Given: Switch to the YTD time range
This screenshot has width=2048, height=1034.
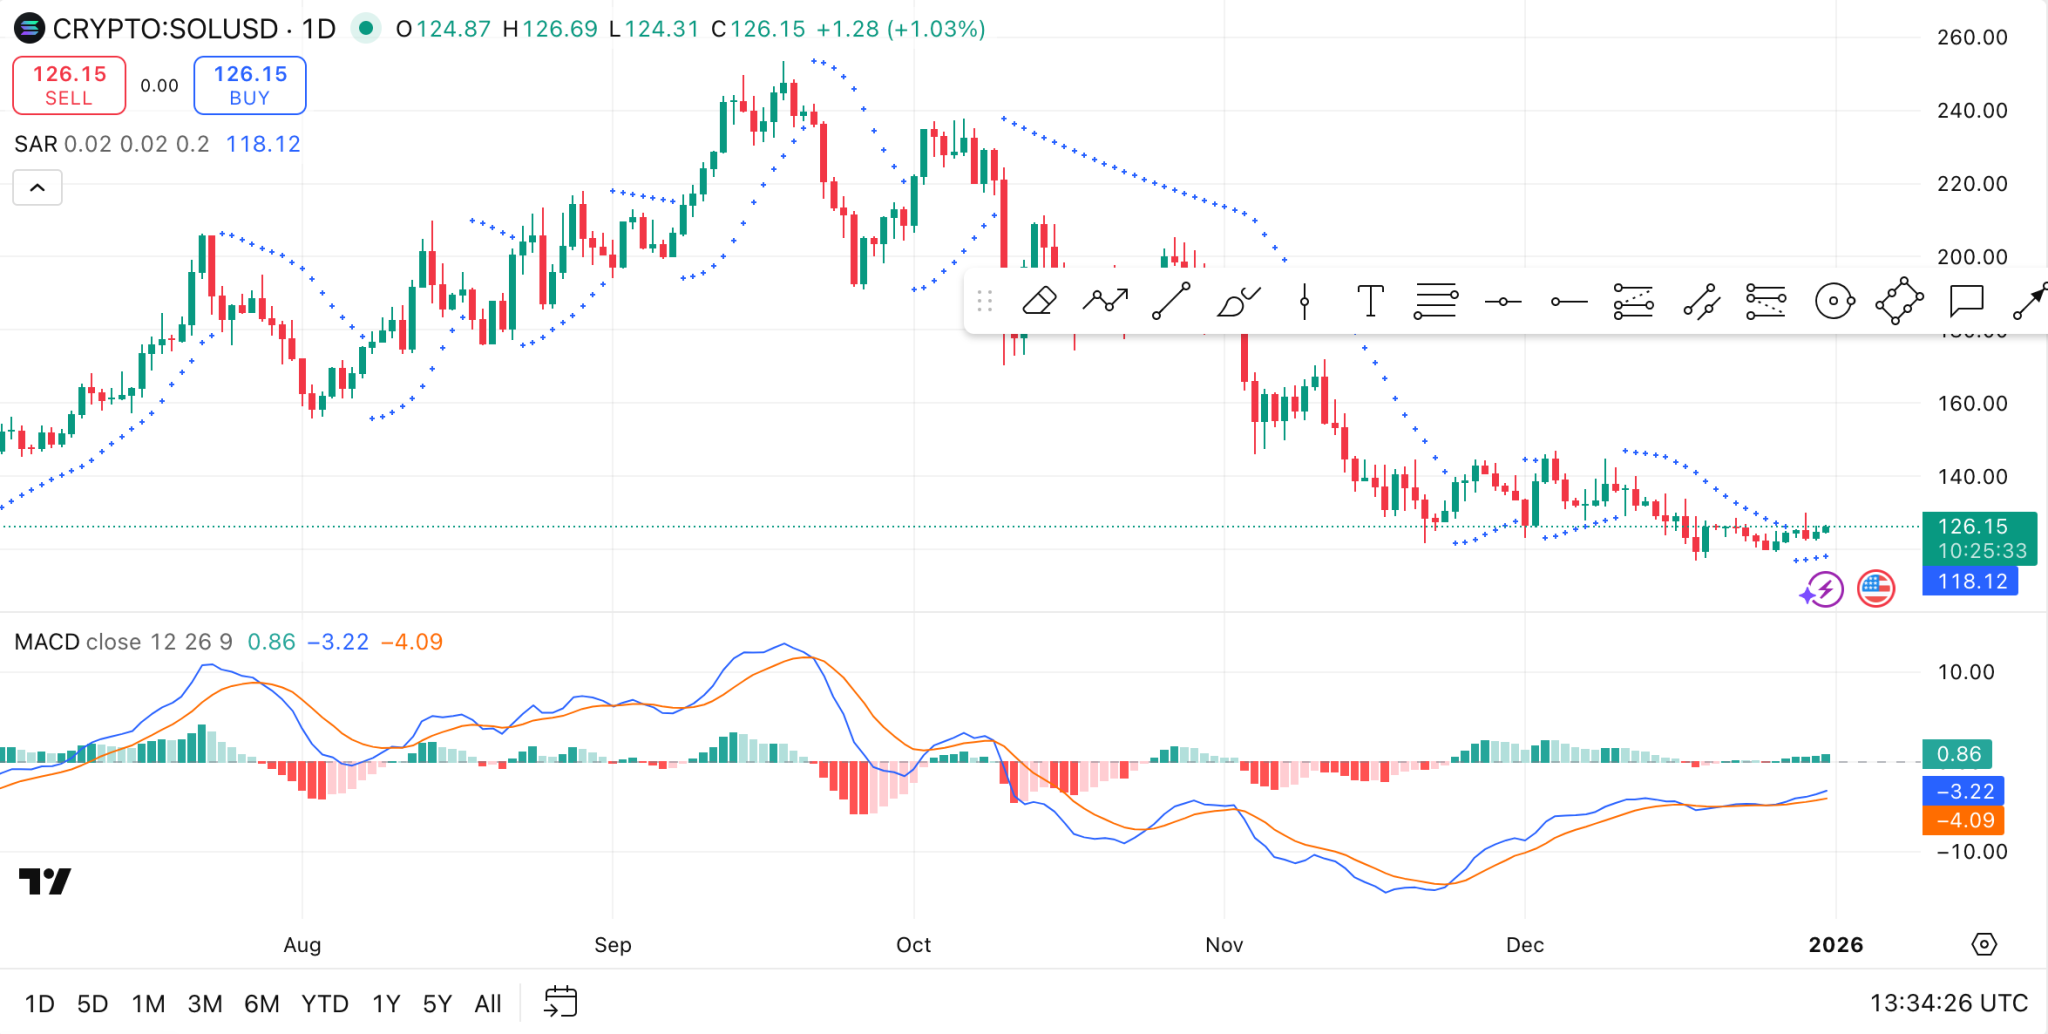Looking at the screenshot, I should coord(325,1003).
